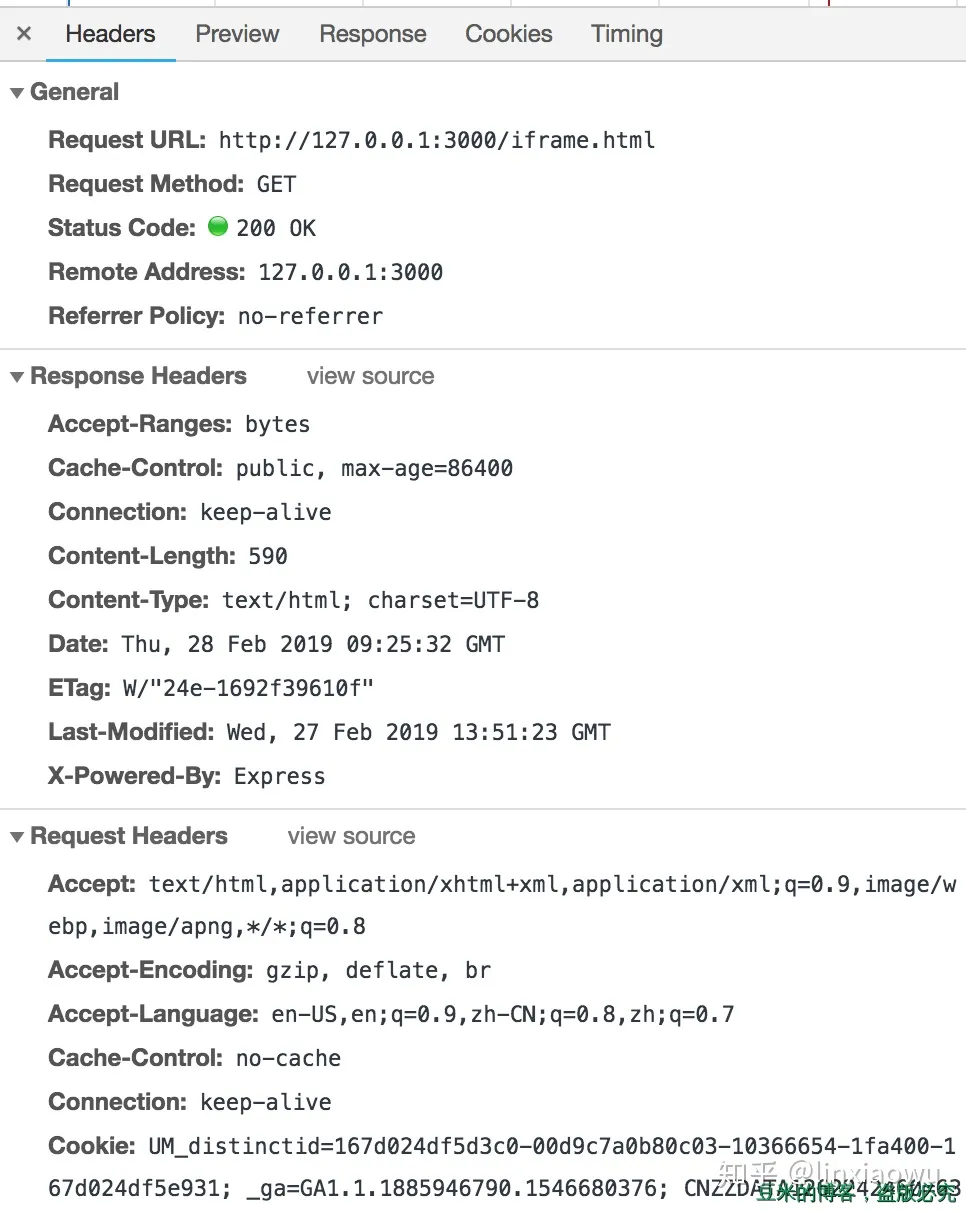This screenshot has width=966, height=1212.
Task: Click the Referrer Policy no-referrer value
Action: click(x=310, y=316)
